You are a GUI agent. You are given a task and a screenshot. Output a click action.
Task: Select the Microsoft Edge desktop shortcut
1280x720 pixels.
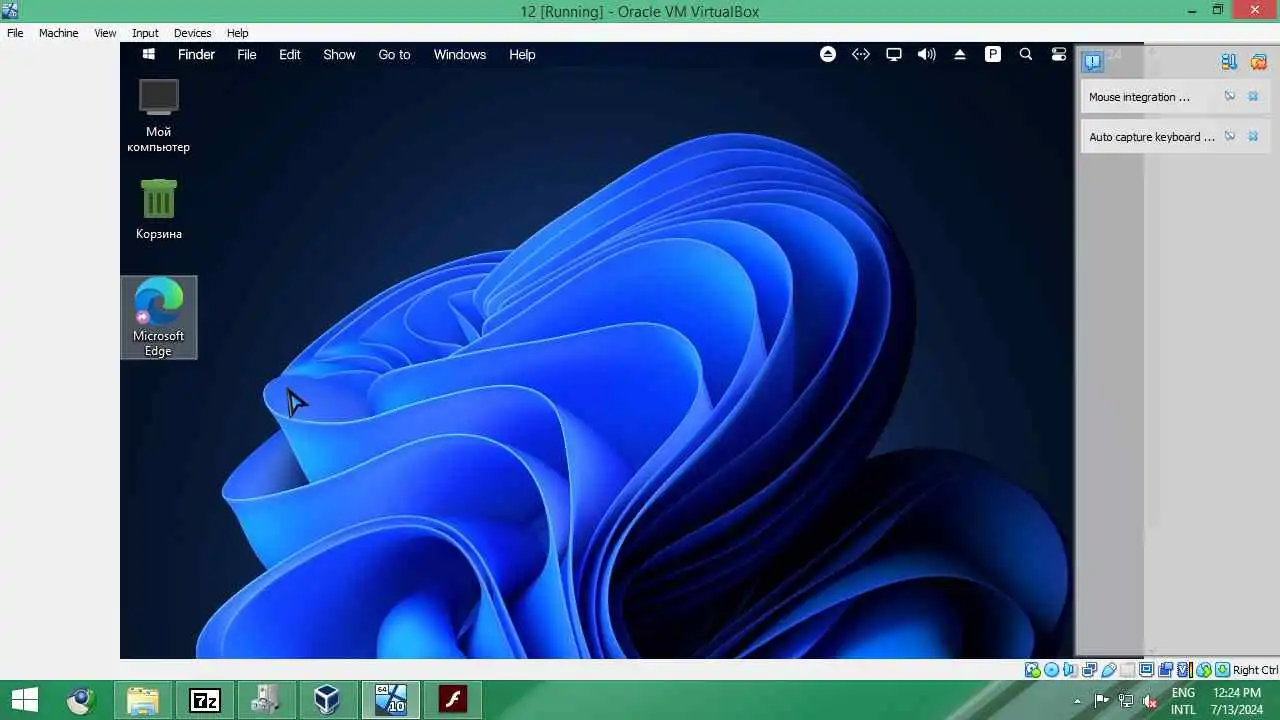pos(158,317)
